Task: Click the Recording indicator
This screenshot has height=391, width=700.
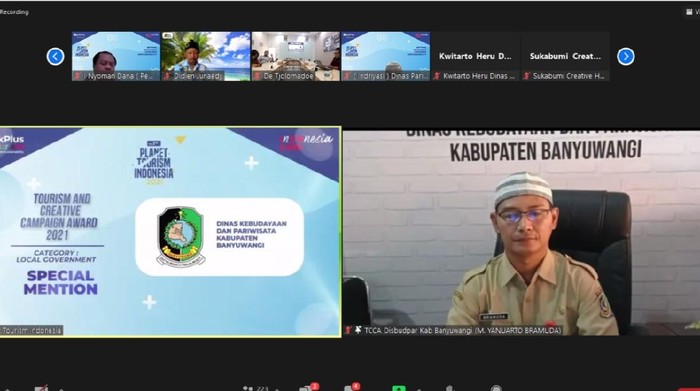Action: (x=14, y=12)
